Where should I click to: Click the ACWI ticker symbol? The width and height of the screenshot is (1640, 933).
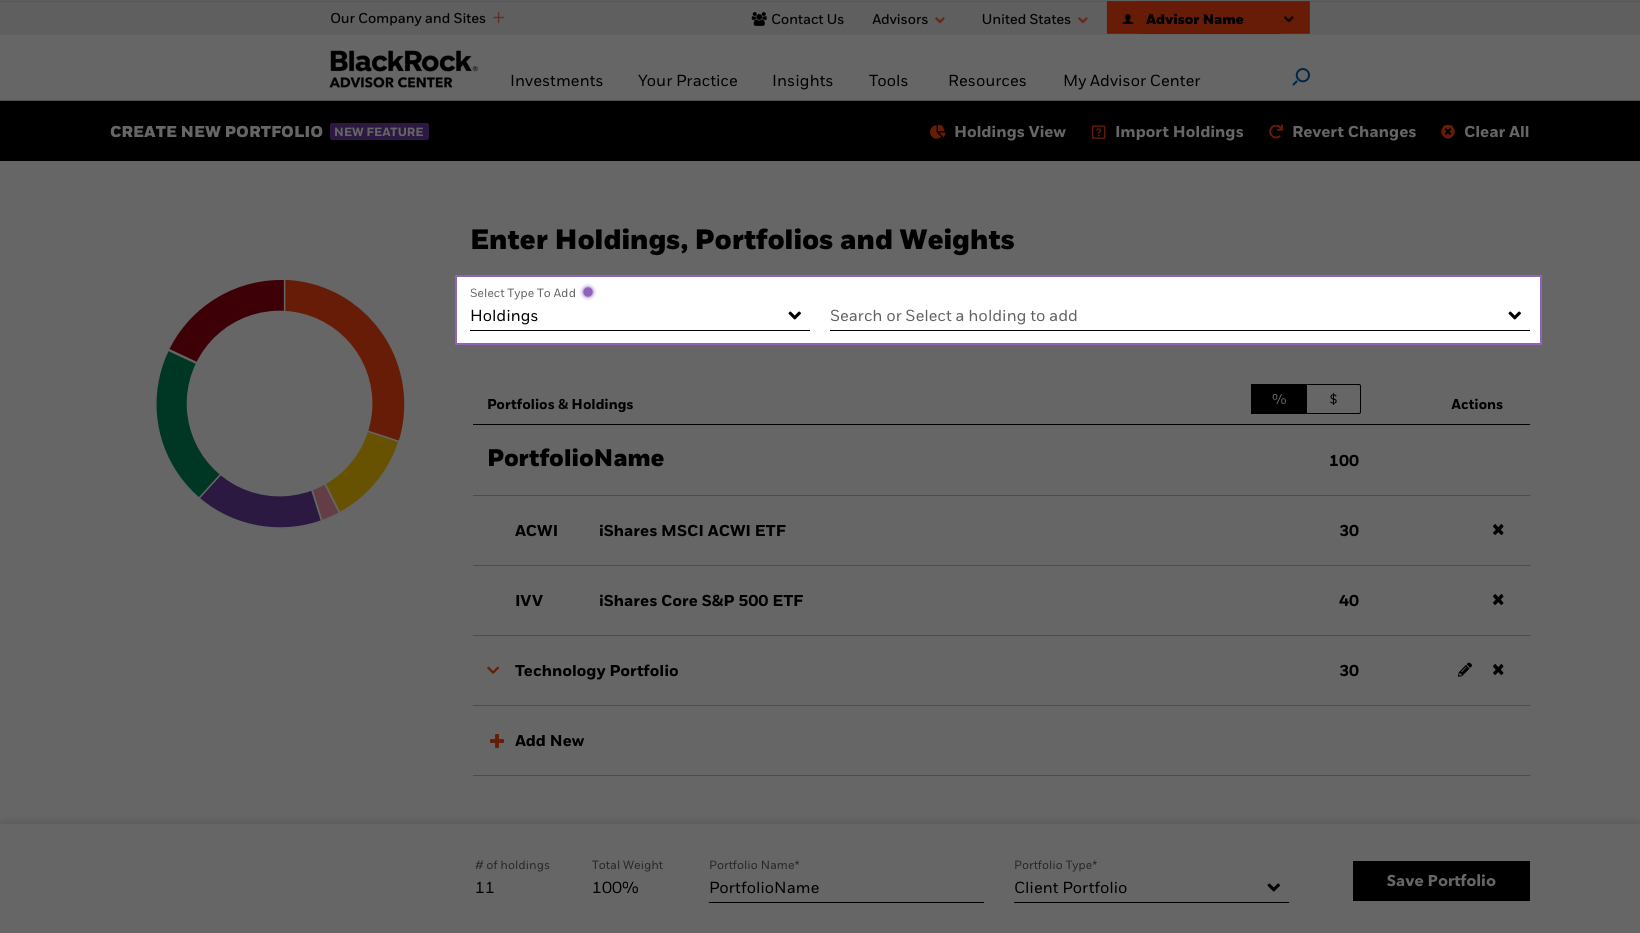pos(536,531)
